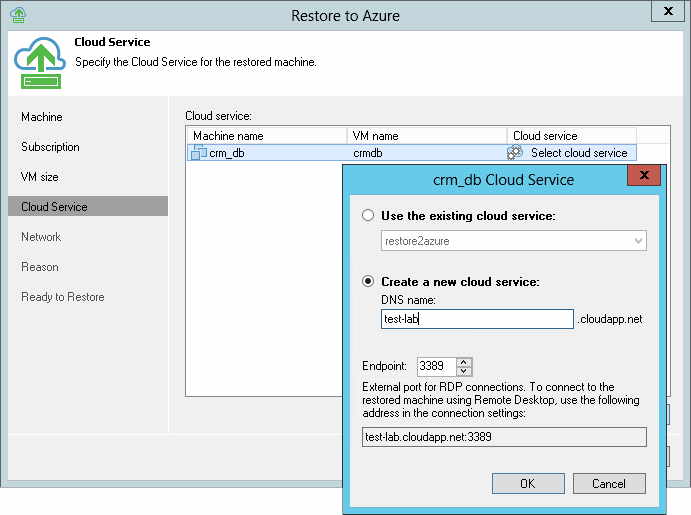Click the 'DNS name:' label
The height and width of the screenshot is (515, 691).
[x=408, y=300]
